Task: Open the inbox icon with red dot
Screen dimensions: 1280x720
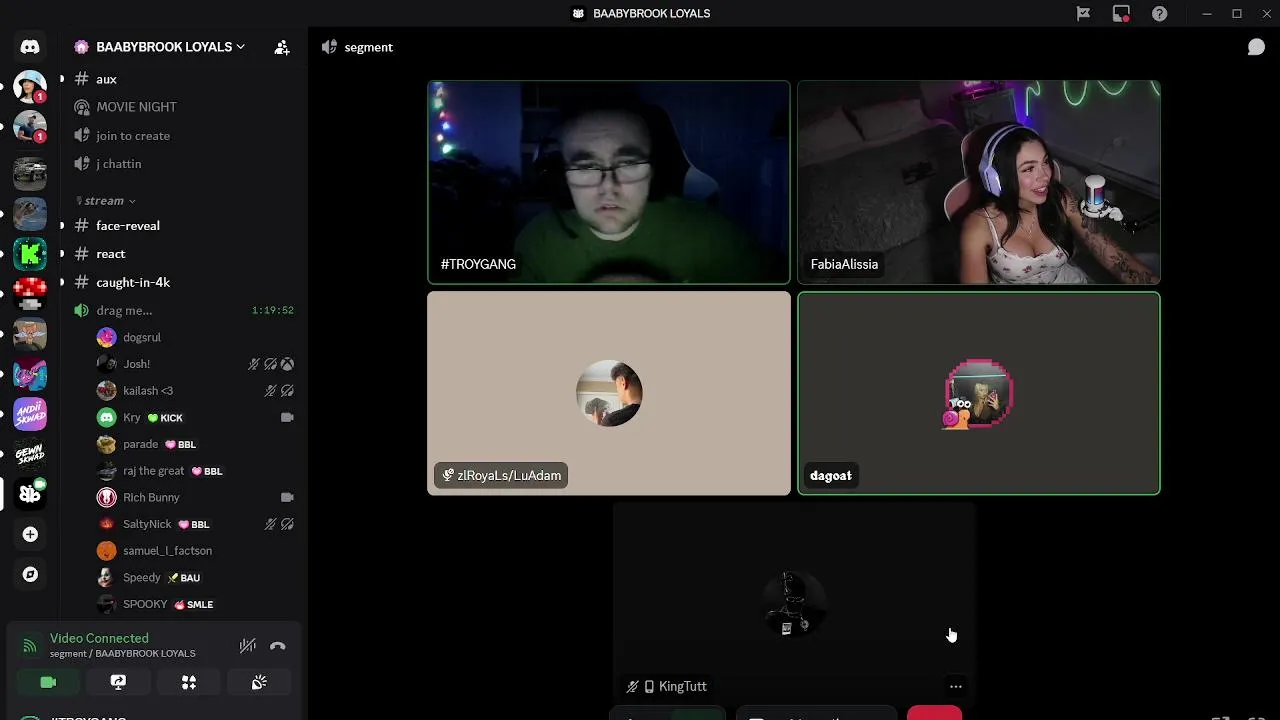Action: click(x=1121, y=14)
